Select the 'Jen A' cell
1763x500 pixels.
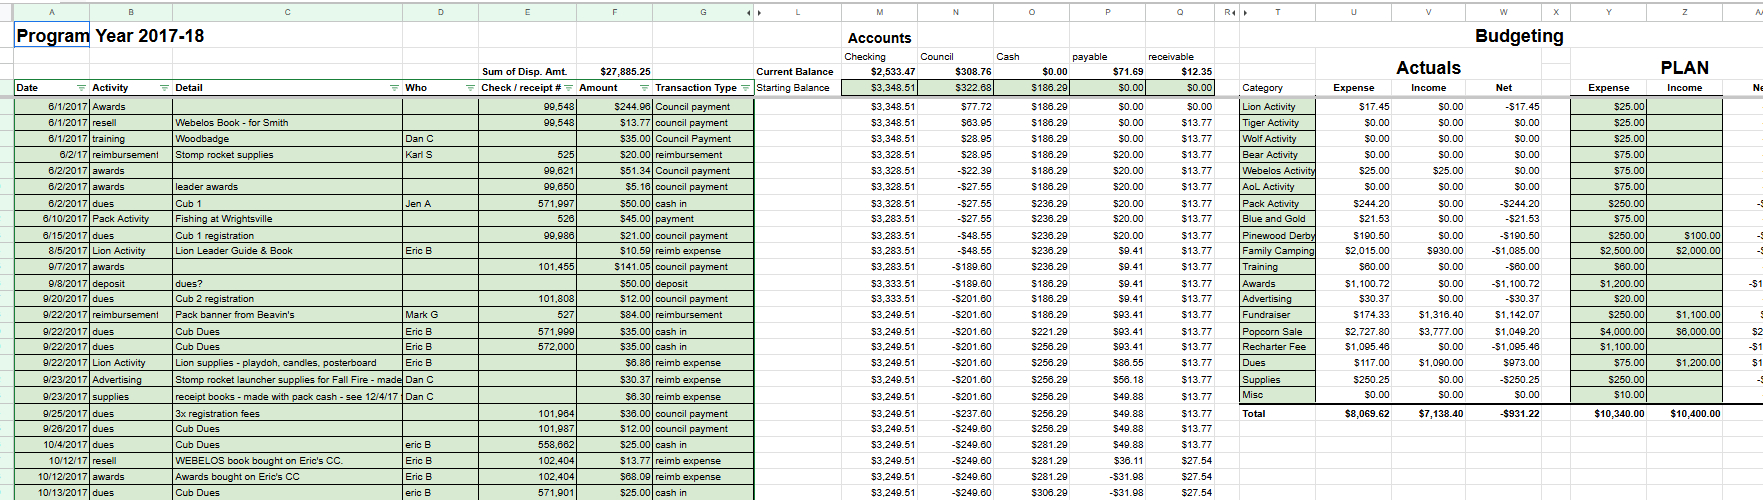point(440,203)
